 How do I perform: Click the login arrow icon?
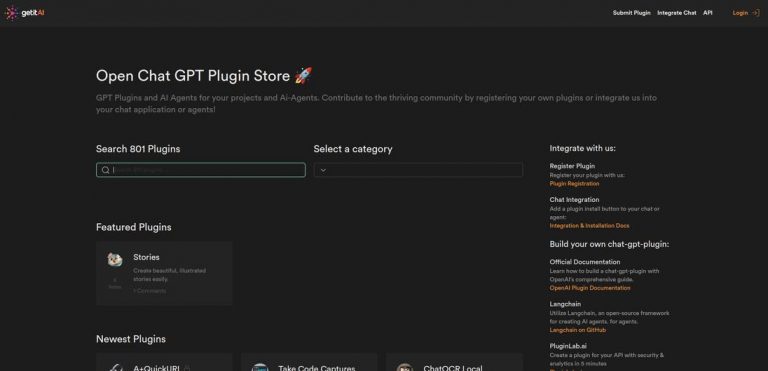[x=755, y=13]
